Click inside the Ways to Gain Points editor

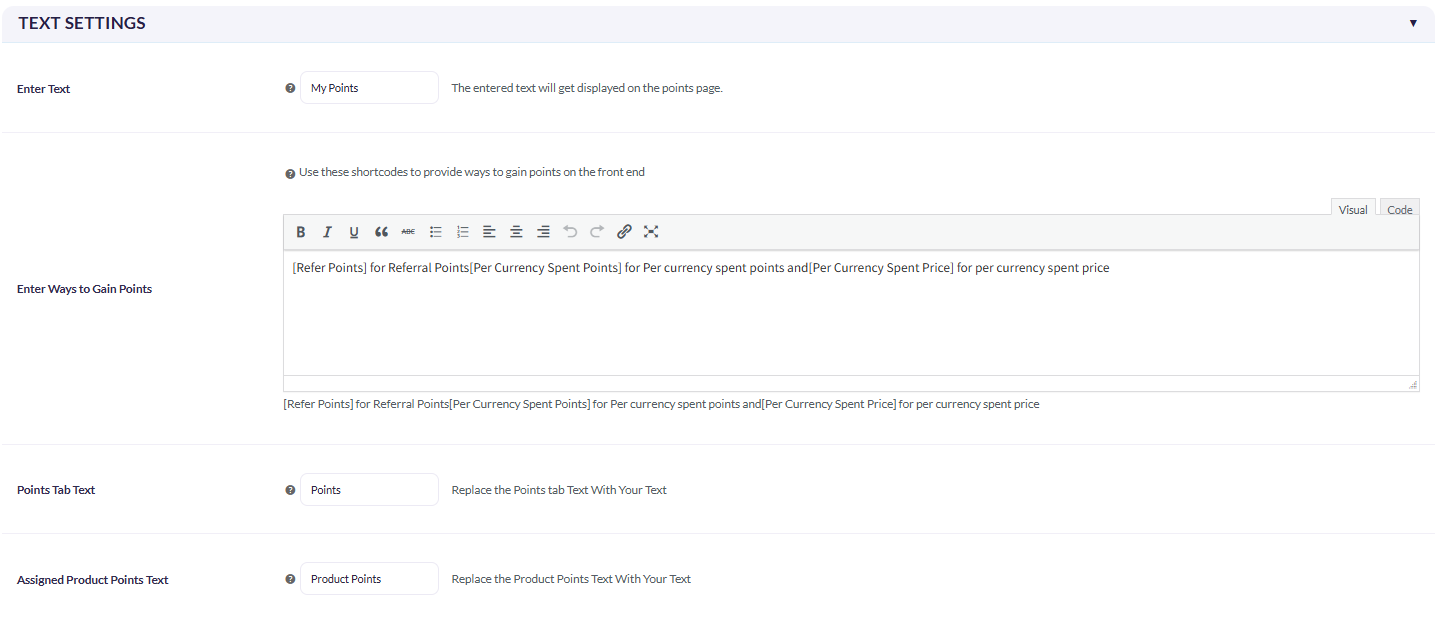851,313
